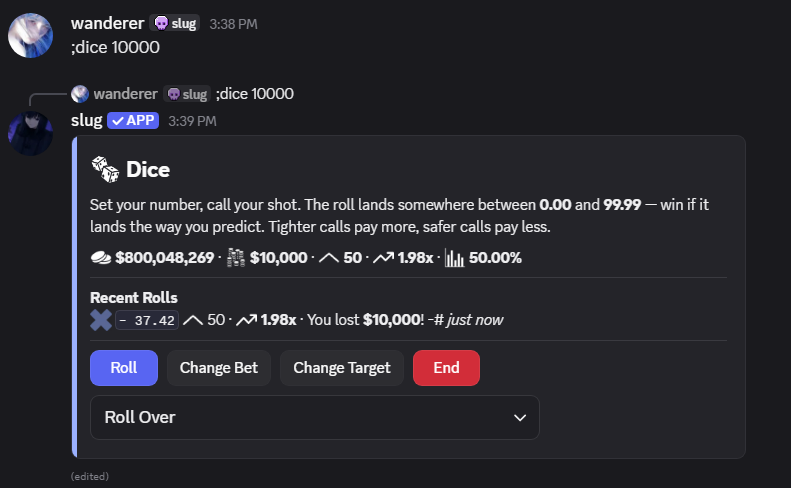Click the Change Target button

(342, 368)
